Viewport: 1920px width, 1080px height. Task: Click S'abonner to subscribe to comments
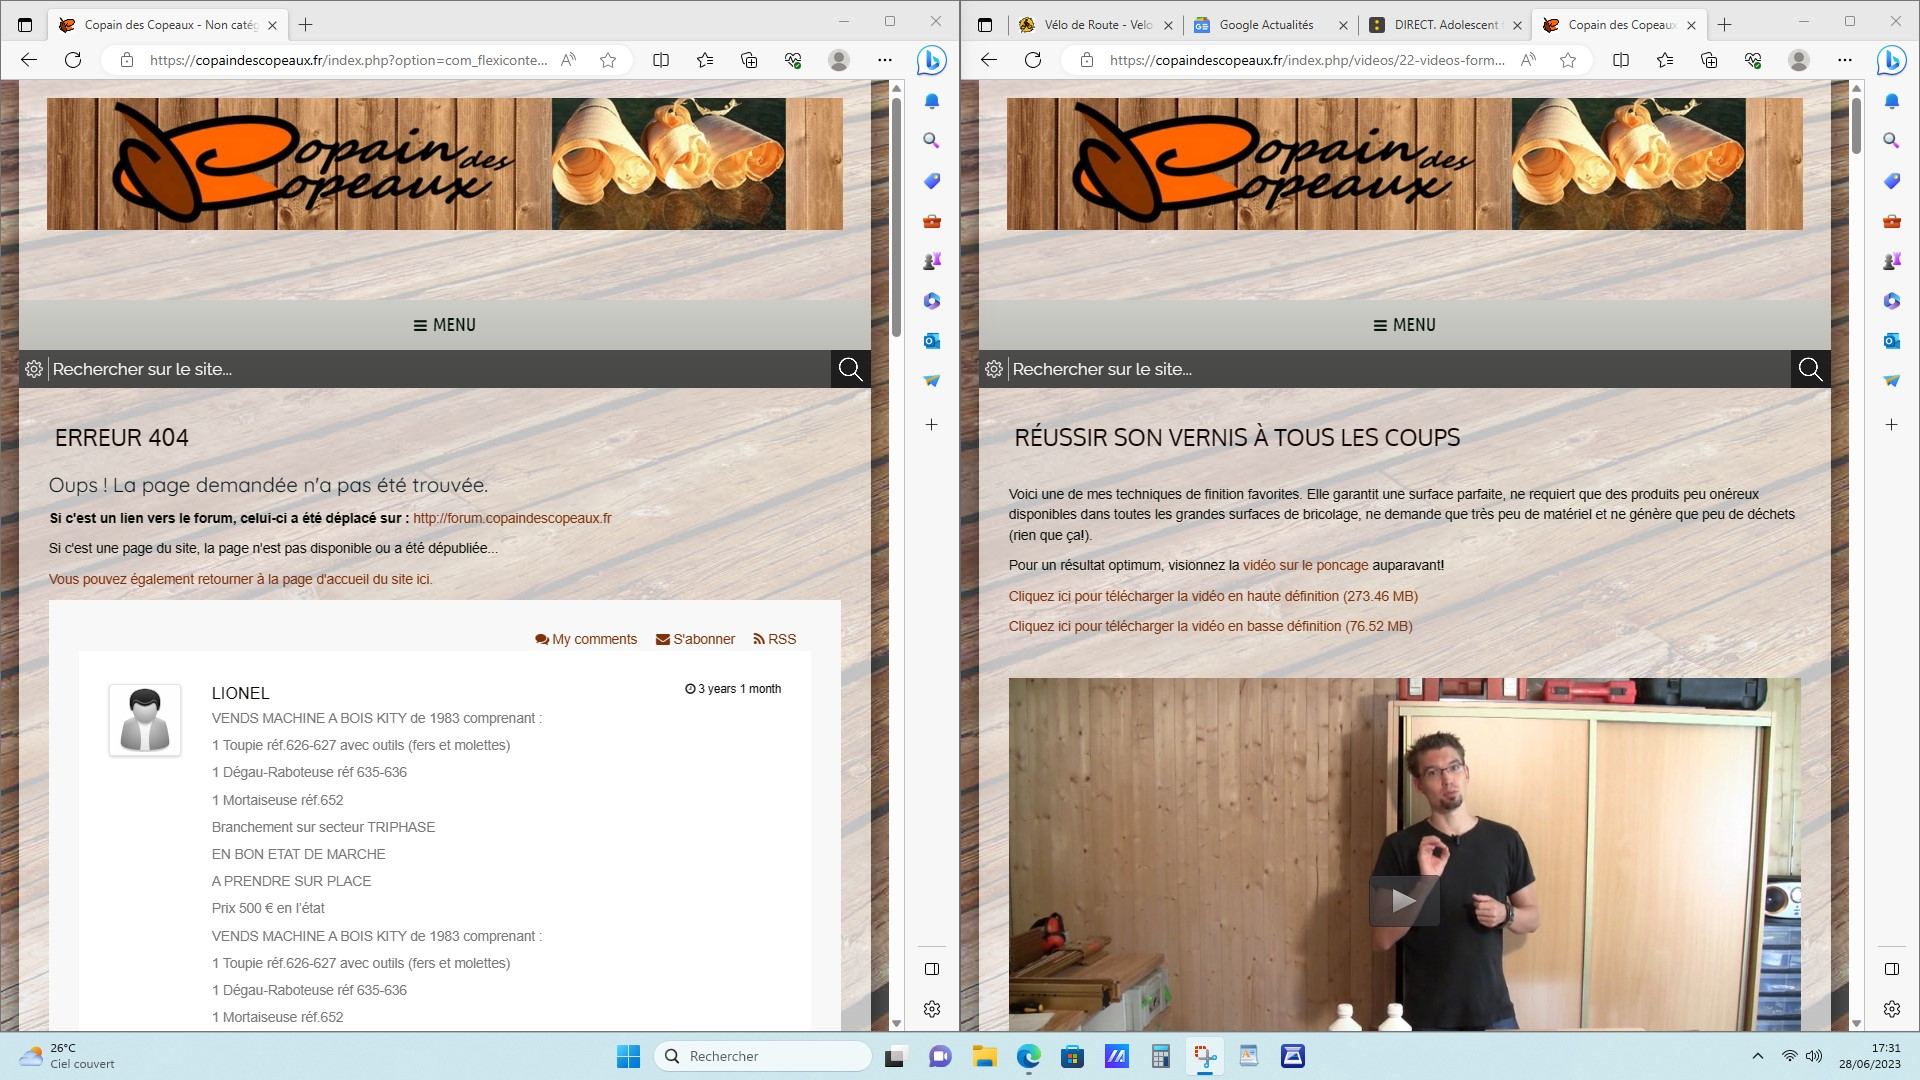[x=695, y=639]
